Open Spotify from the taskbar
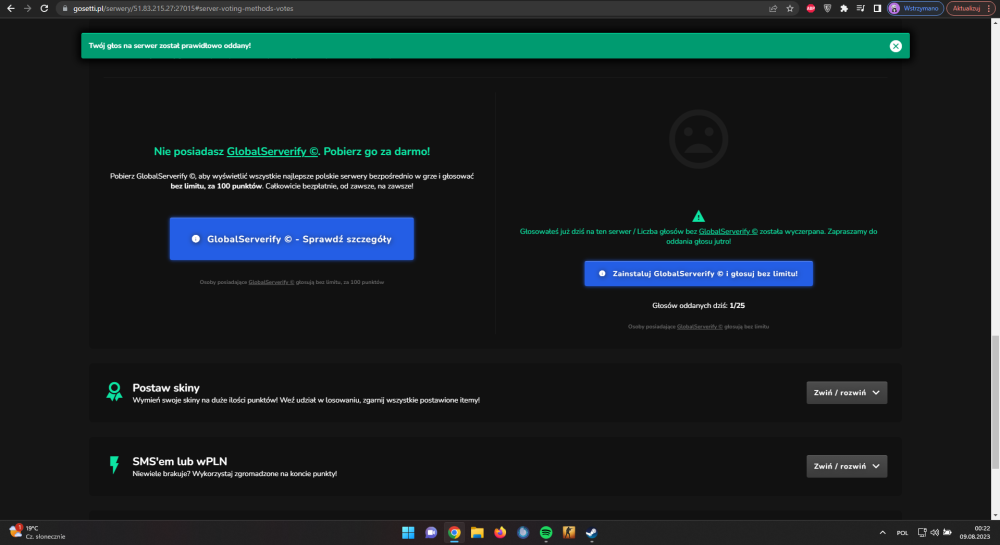 (x=546, y=532)
